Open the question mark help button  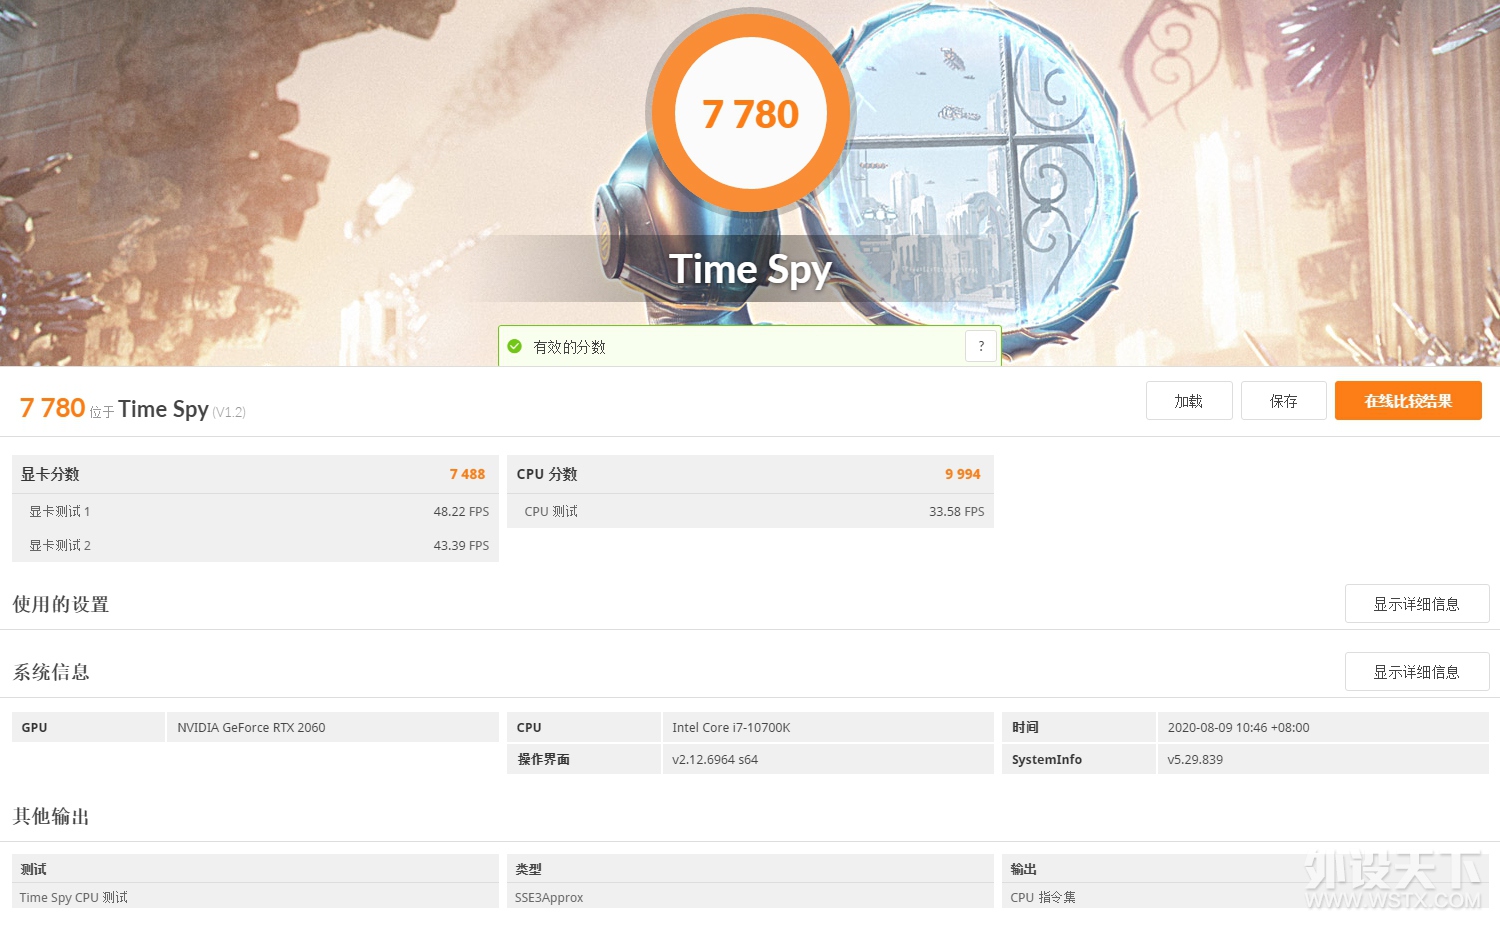click(x=981, y=346)
